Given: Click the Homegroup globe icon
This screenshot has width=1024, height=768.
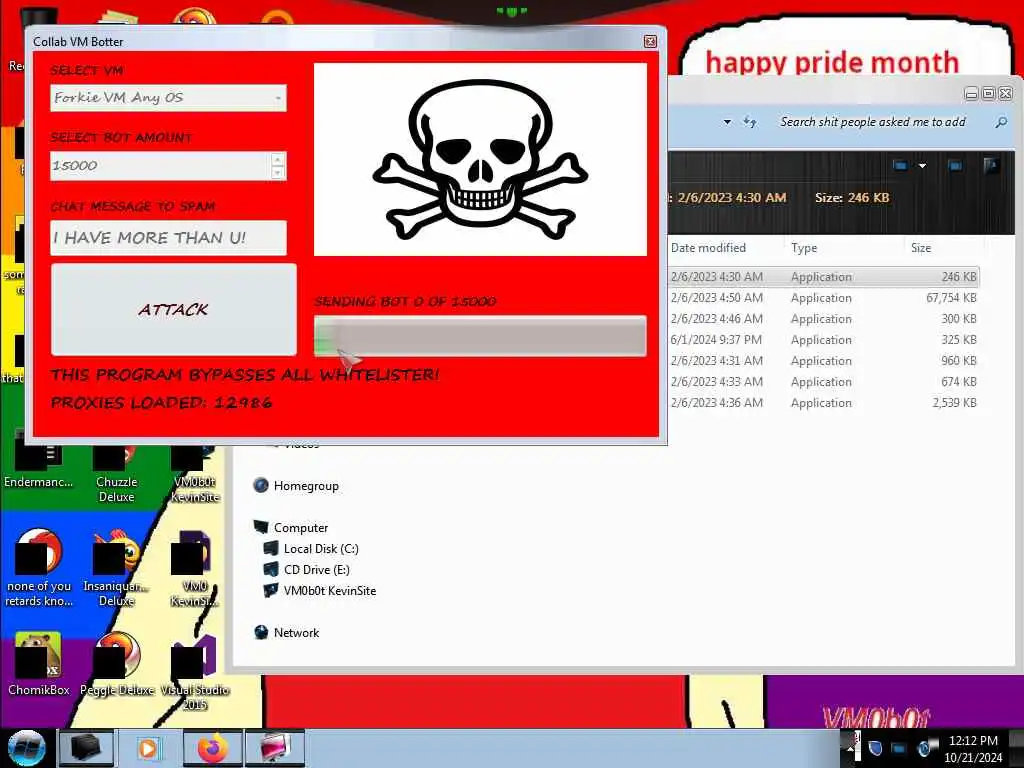Looking at the screenshot, I should point(261,485).
